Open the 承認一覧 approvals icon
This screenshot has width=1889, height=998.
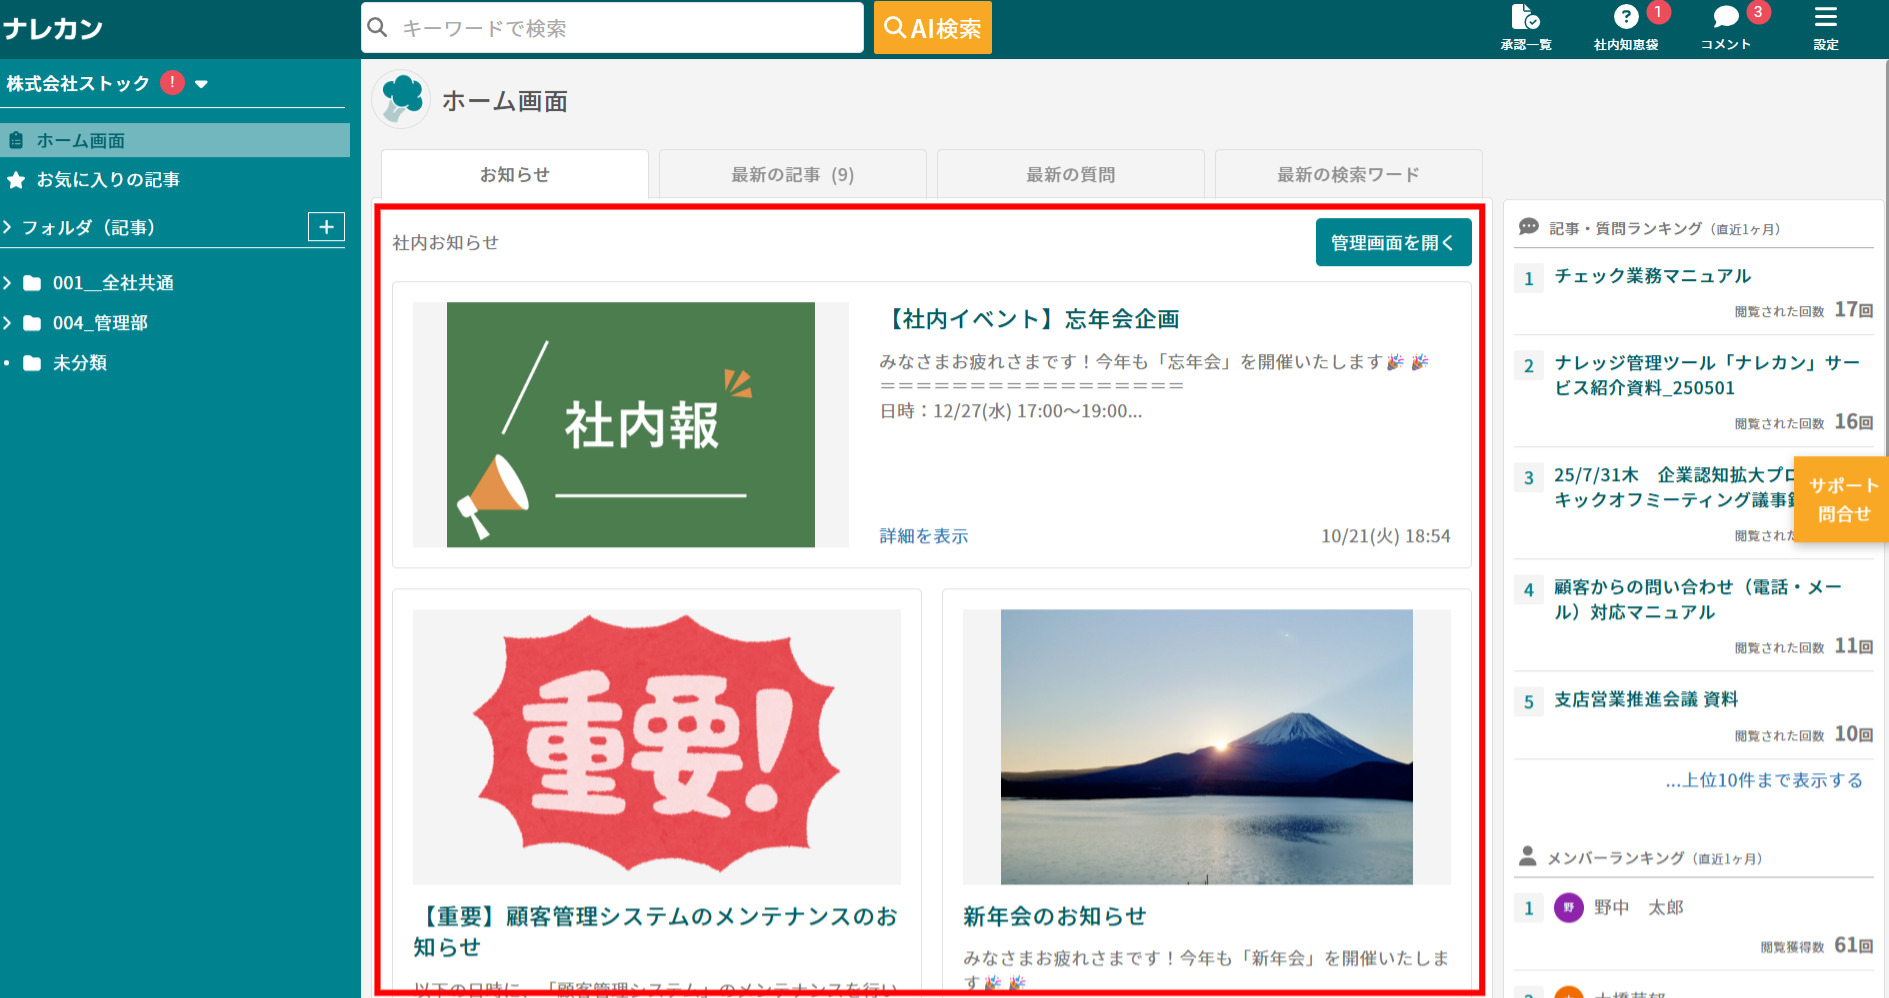click(x=1524, y=25)
